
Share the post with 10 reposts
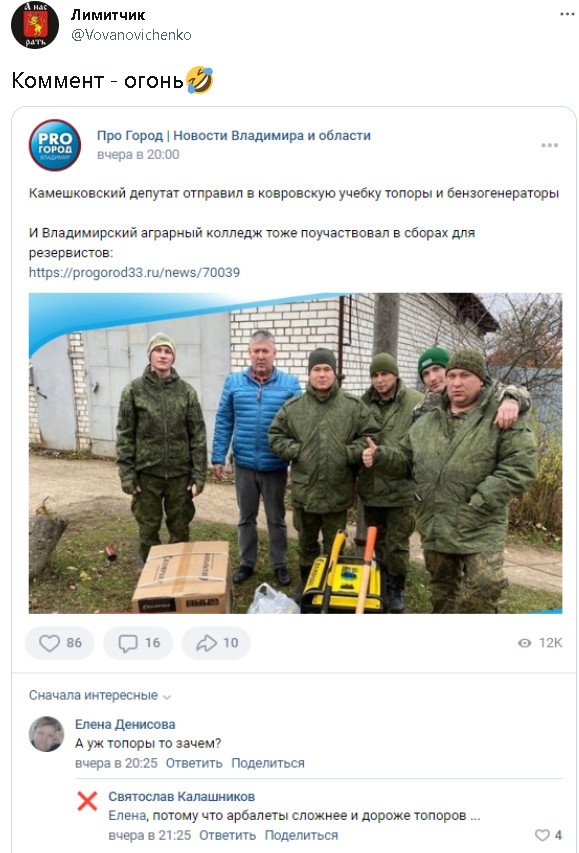[x=216, y=643]
